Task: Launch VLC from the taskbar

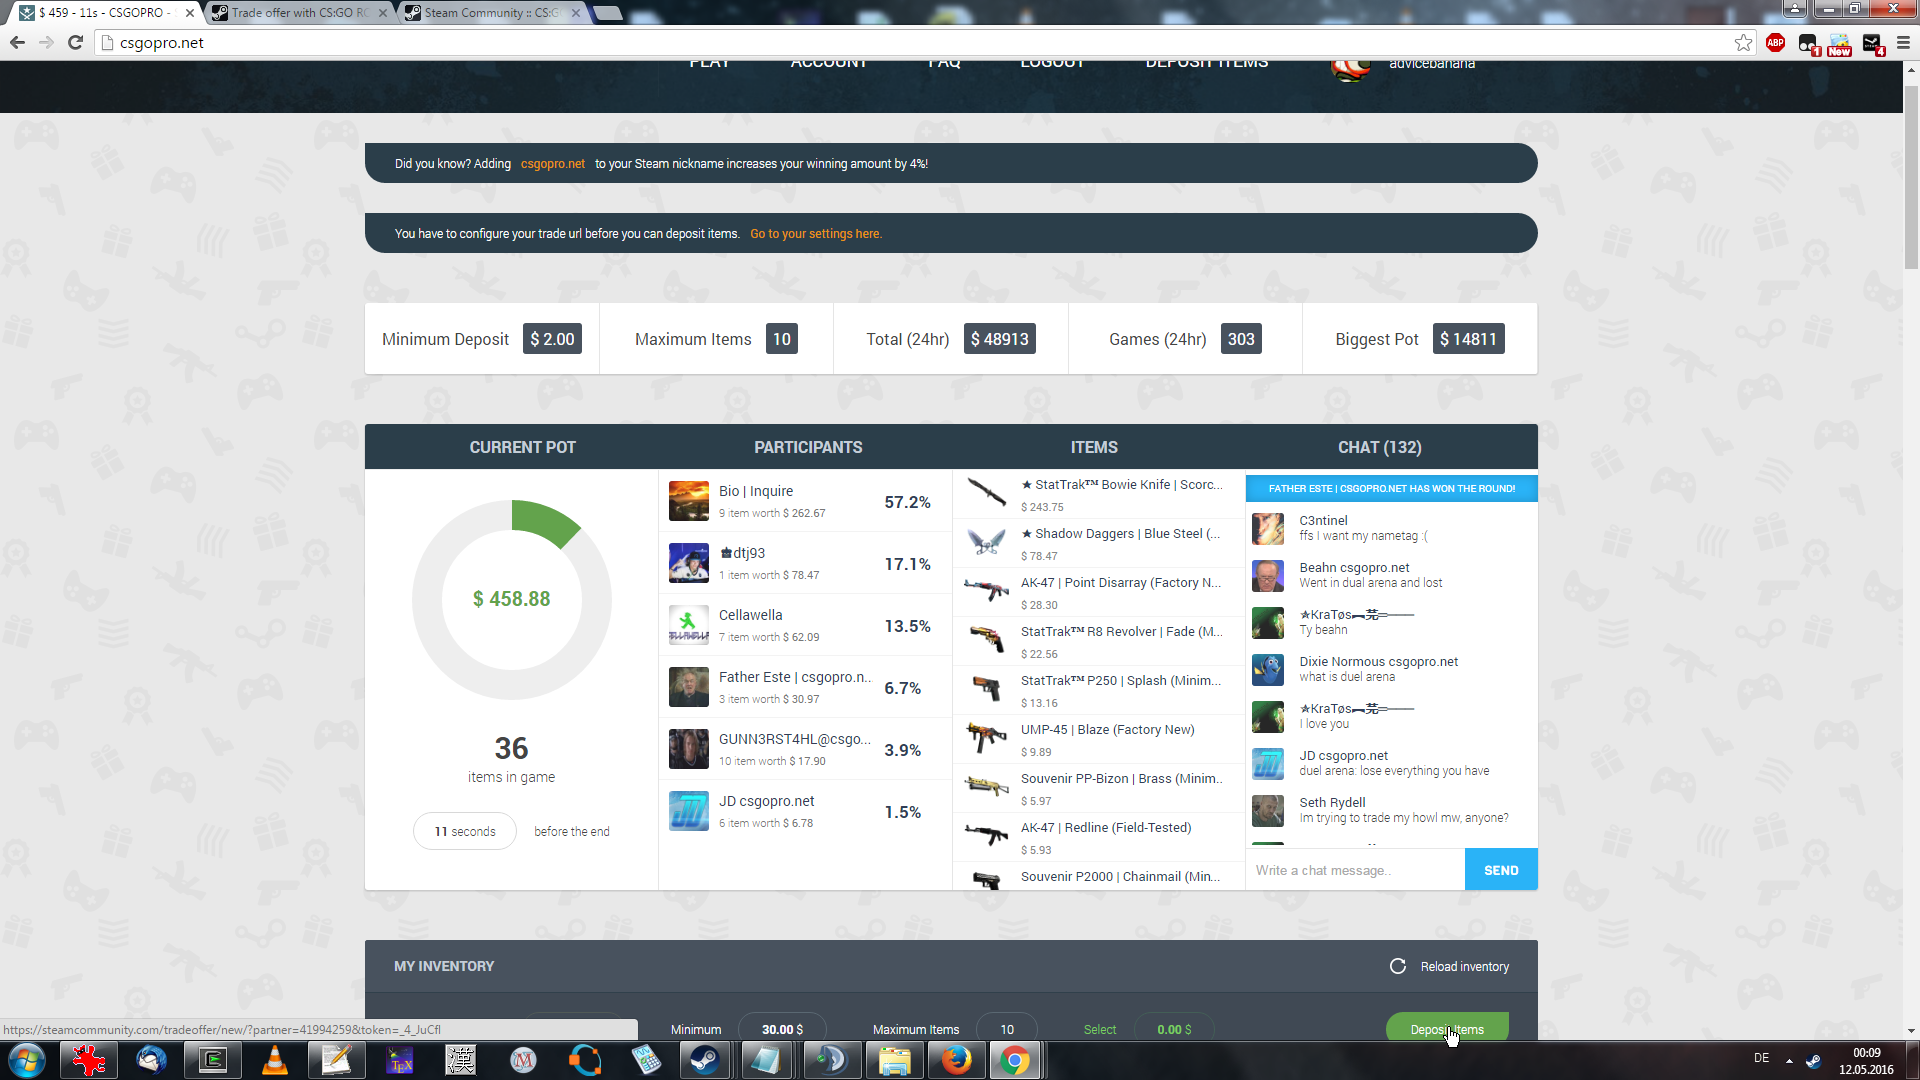Action: [x=274, y=1060]
